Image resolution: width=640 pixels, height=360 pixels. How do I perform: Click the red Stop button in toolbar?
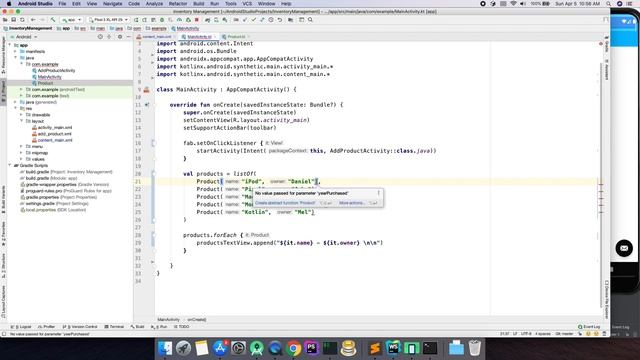[x=197, y=20]
